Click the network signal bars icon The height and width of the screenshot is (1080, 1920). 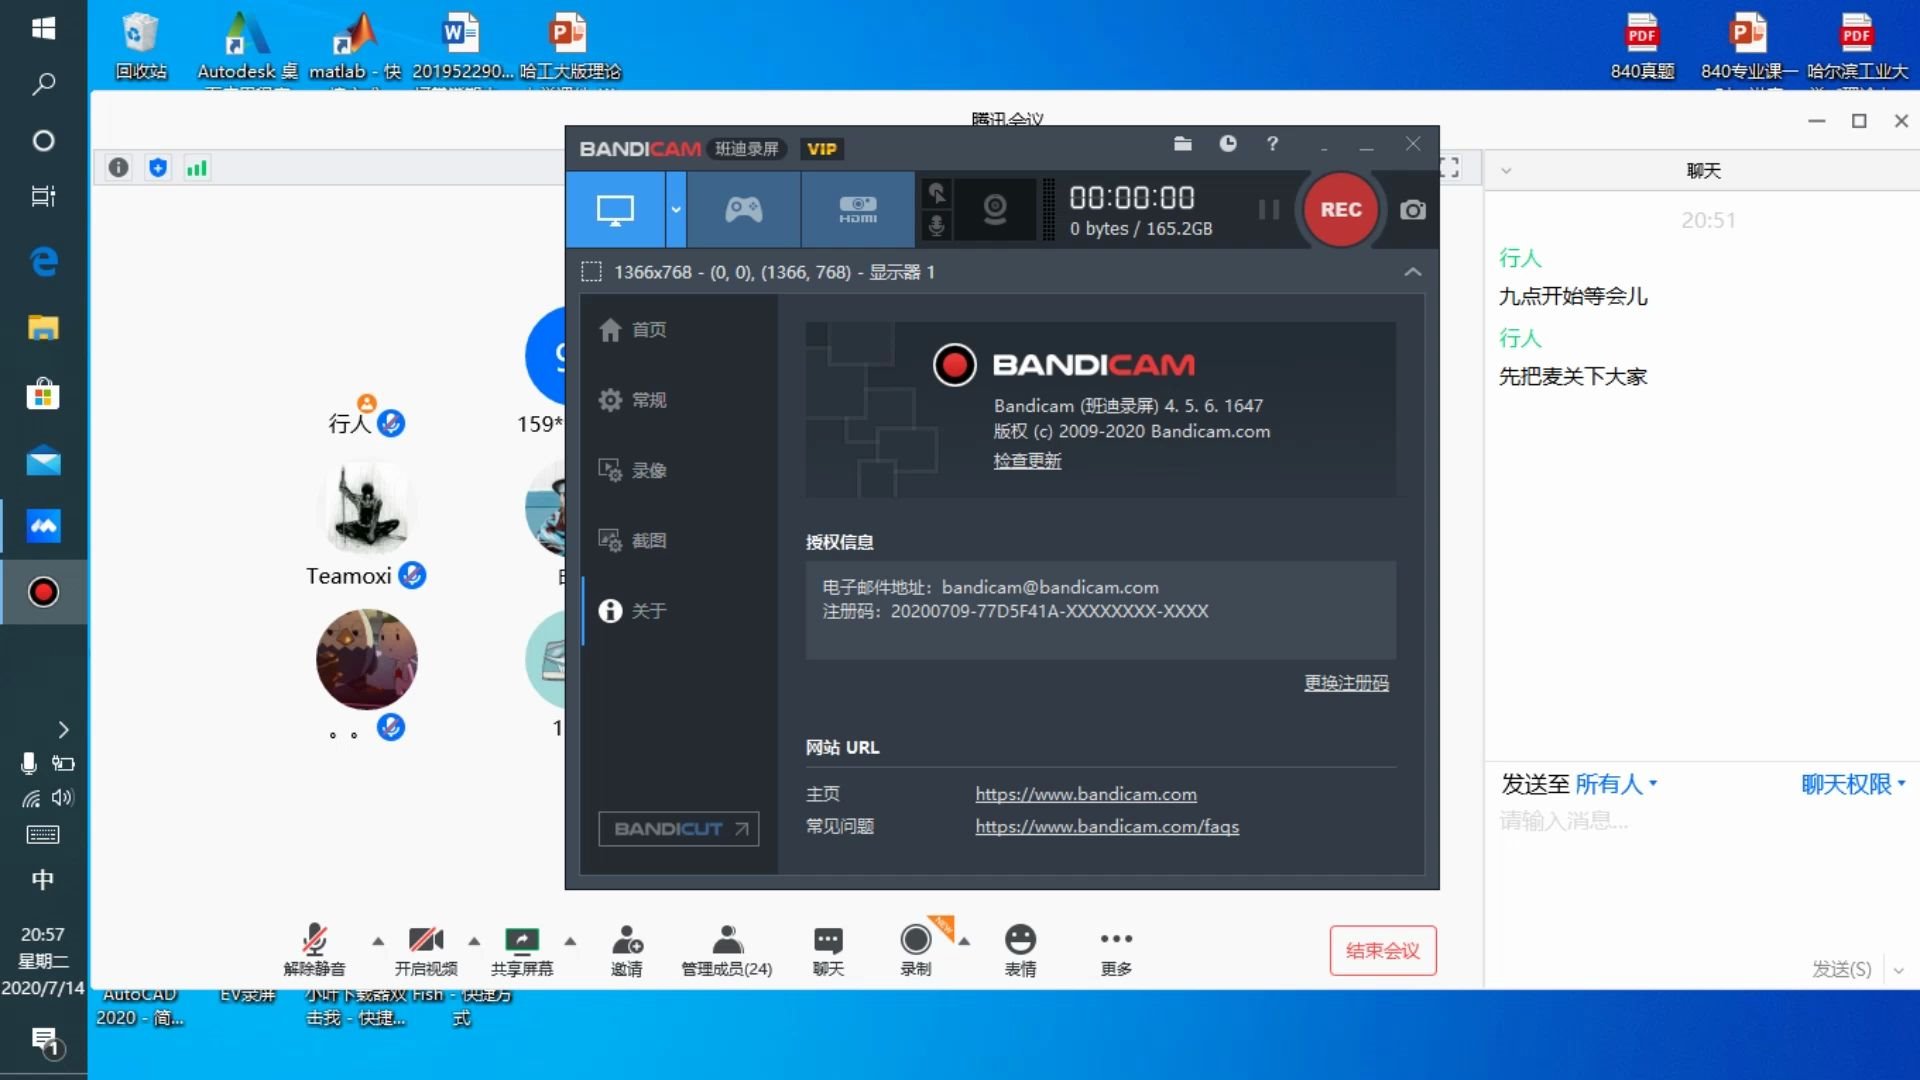pos(197,167)
